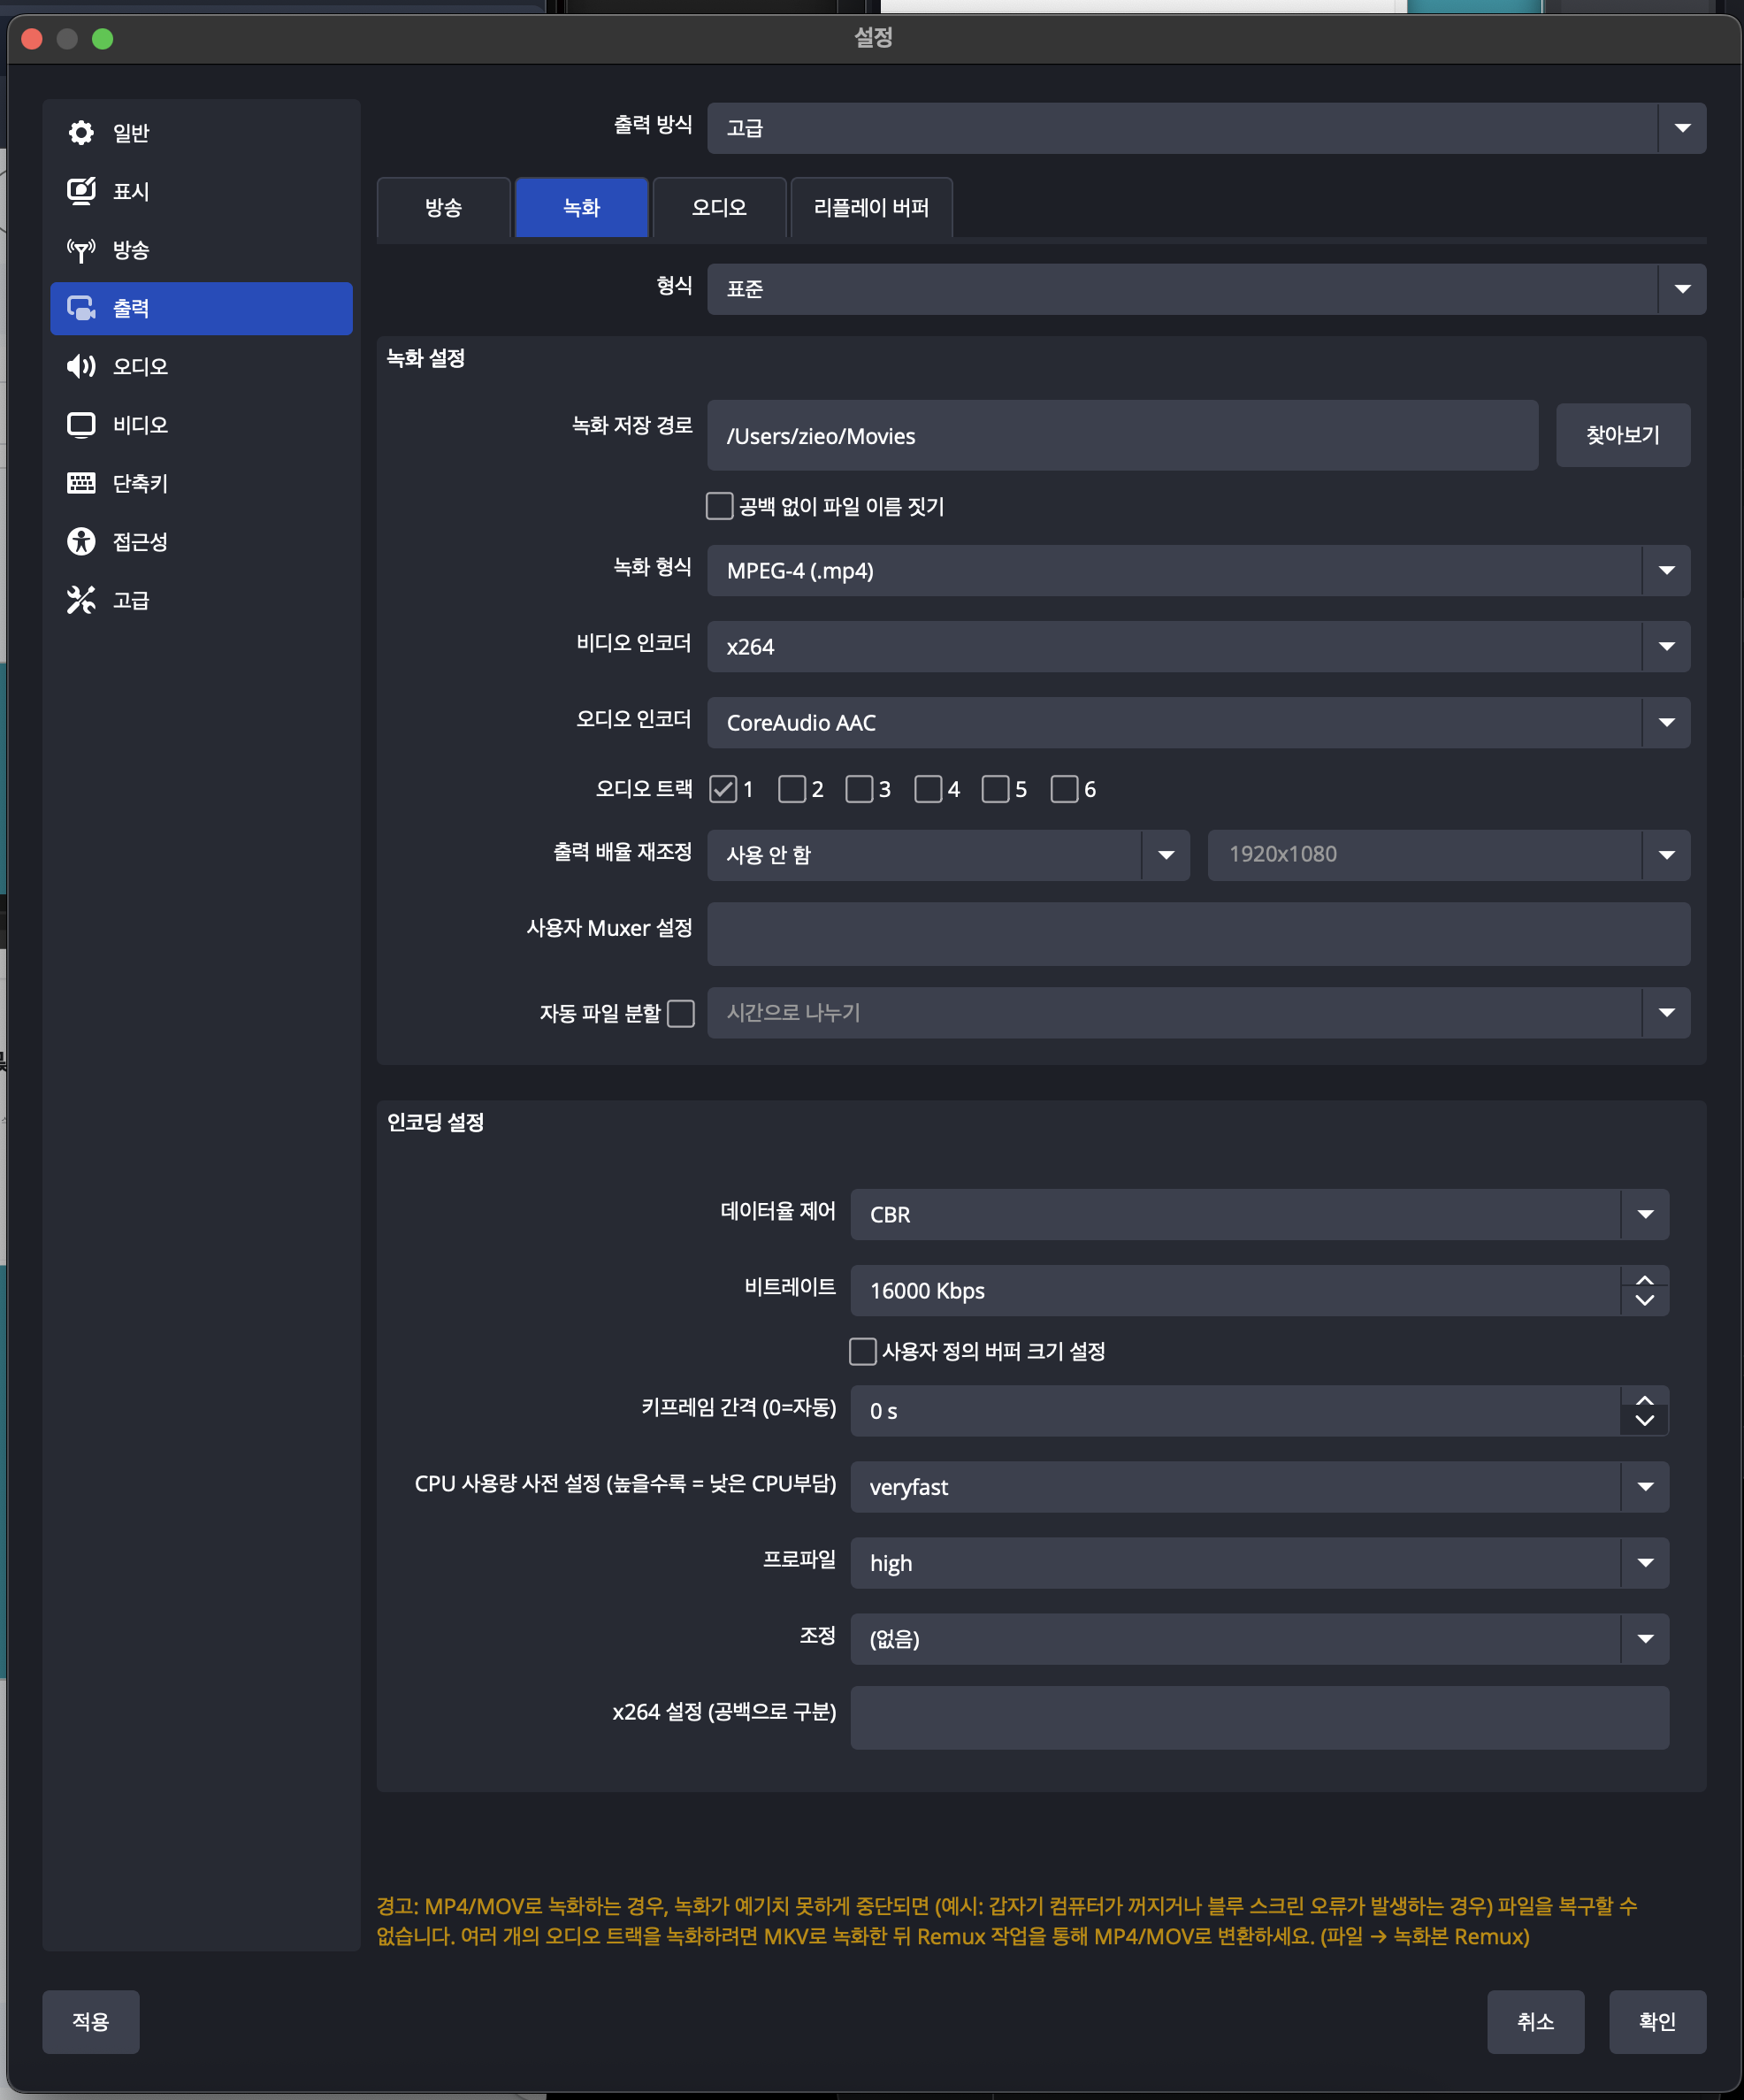Image resolution: width=1744 pixels, height=2100 pixels.
Task: Open 고급 settings via tools icon
Action: [81, 600]
